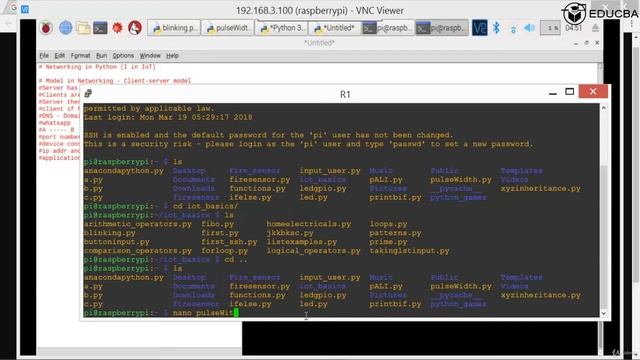Open the Edit menu in IDLE
The width and height of the screenshot is (640, 360).
click(60, 56)
